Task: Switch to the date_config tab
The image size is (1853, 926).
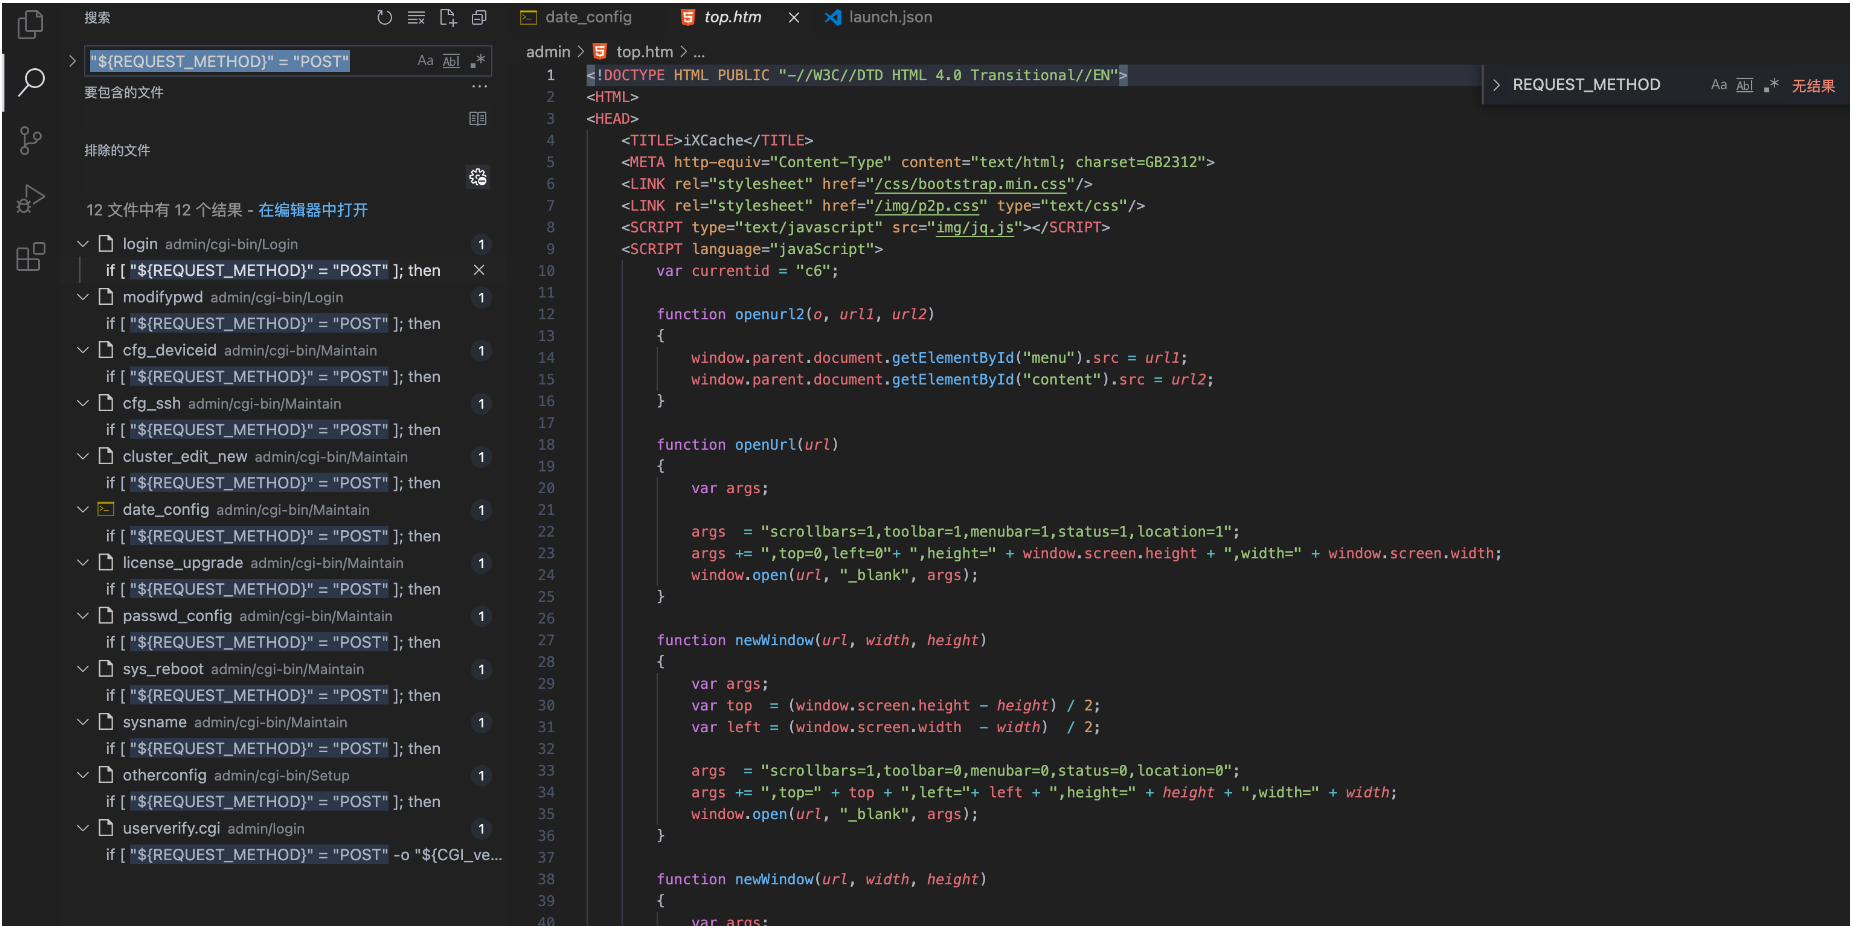Action: [587, 17]
